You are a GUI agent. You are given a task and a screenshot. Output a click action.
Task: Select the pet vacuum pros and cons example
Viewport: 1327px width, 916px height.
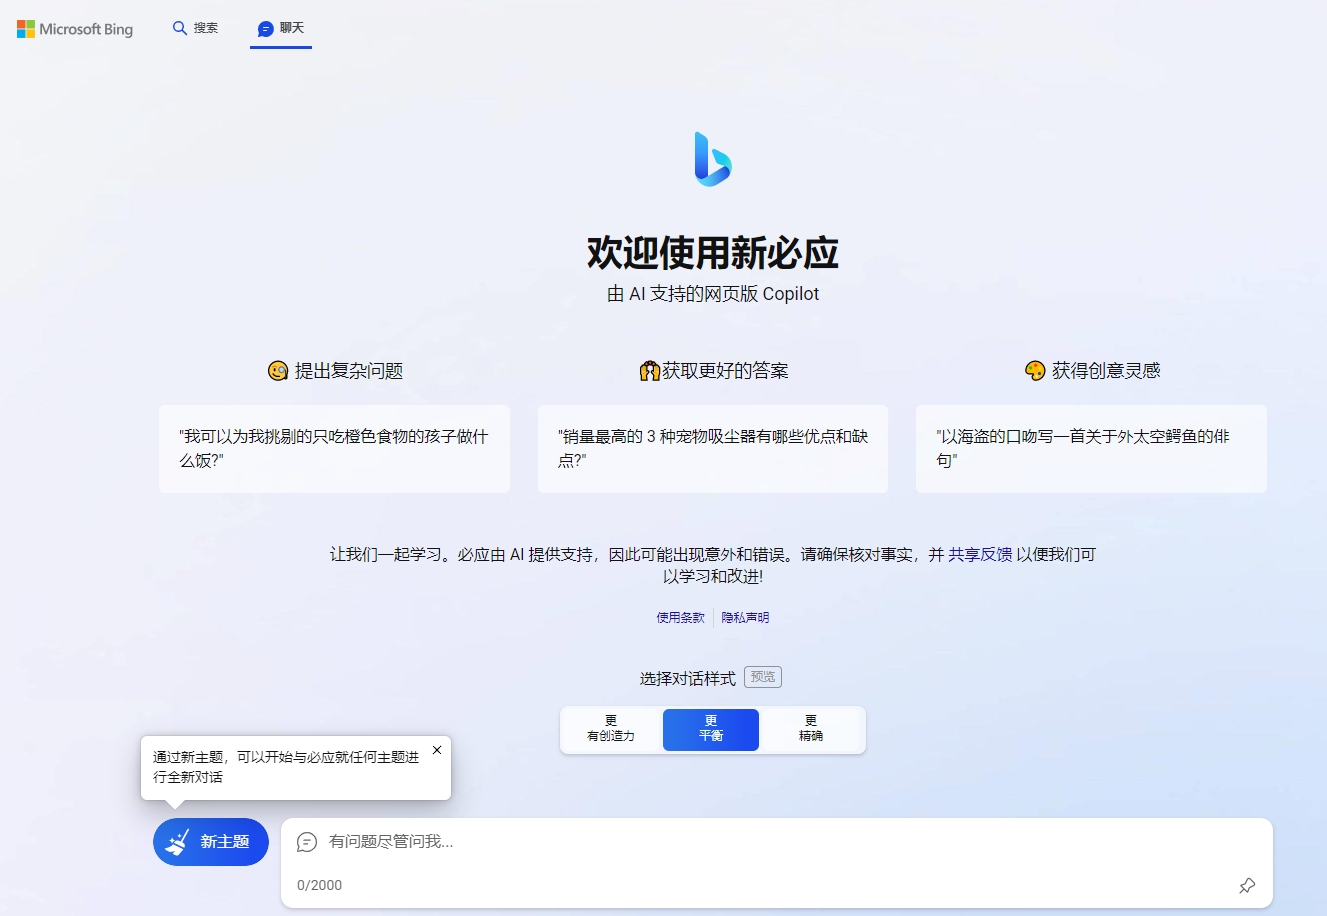click(x=713, y=448)
